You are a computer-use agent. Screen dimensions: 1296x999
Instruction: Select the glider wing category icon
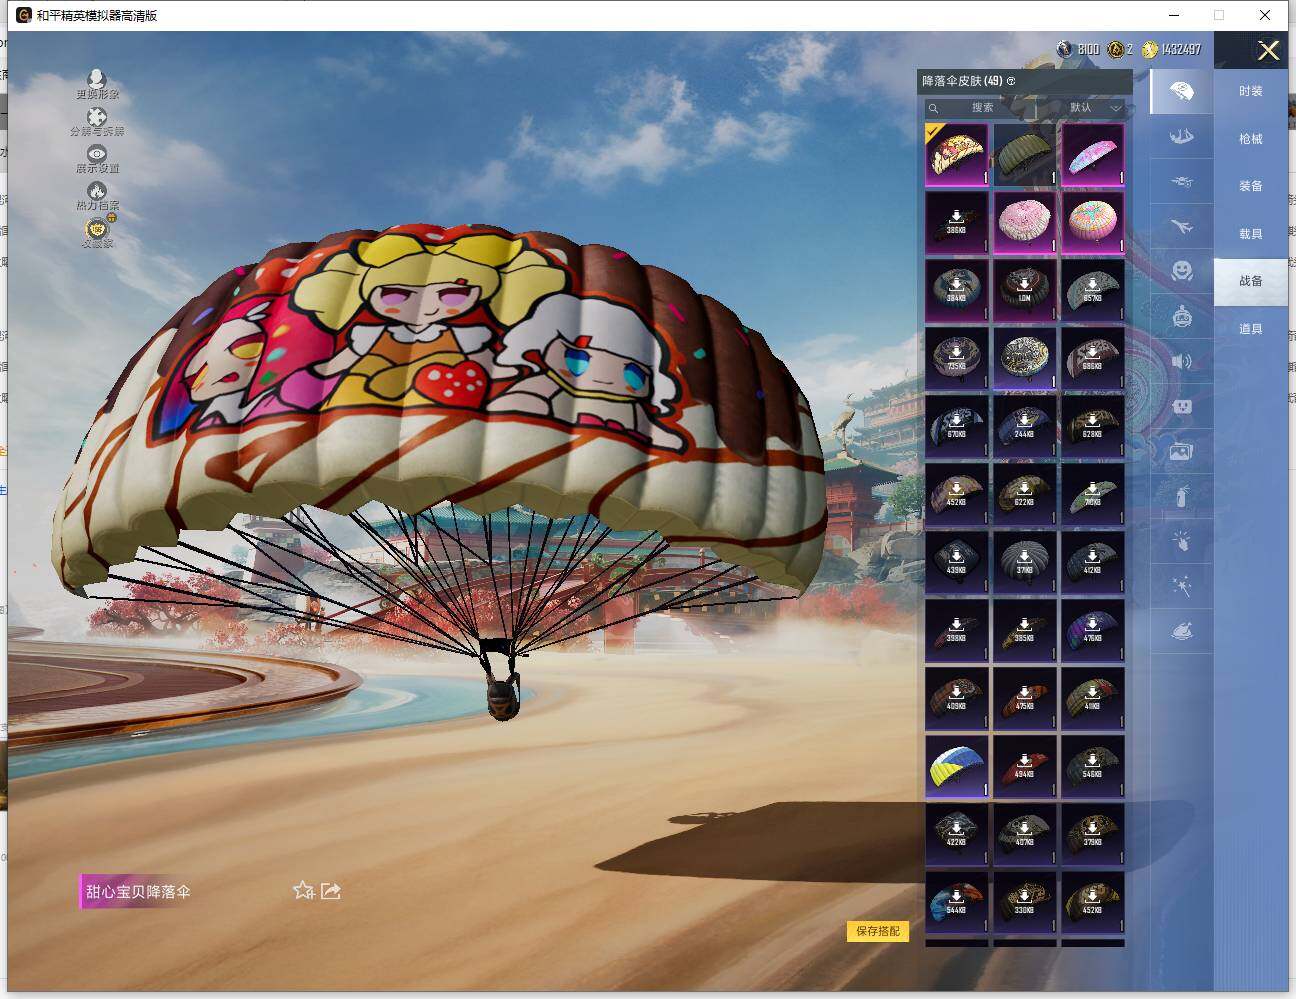click(x=1181, y=137)
